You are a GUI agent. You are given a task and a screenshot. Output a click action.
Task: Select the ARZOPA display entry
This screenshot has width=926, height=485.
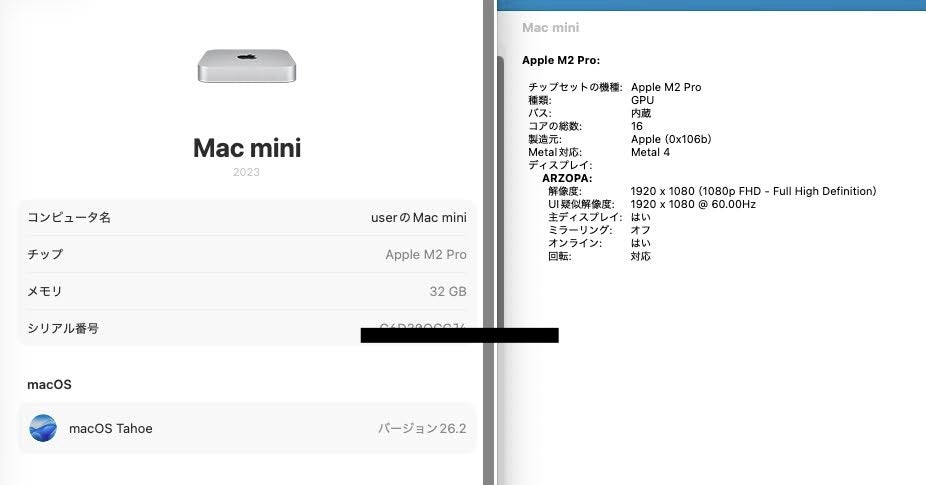tap(567, 178)
